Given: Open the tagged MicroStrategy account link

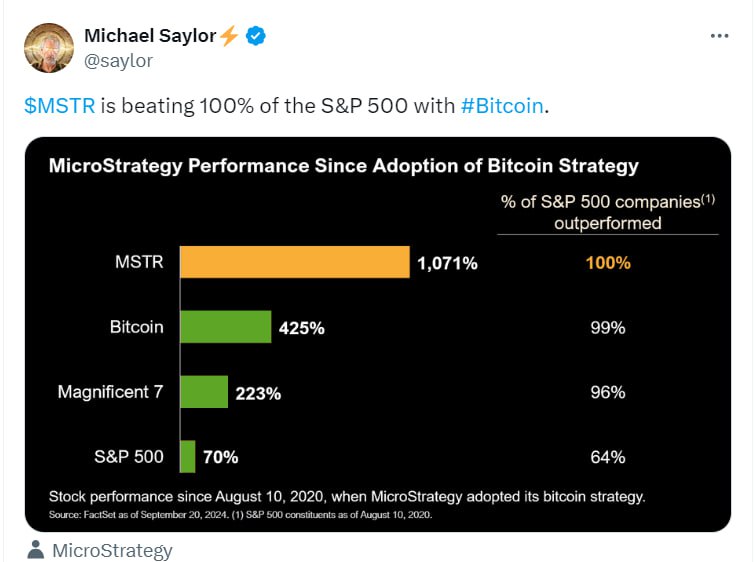Looking at the screenshot, I should (x=112, y=550).
